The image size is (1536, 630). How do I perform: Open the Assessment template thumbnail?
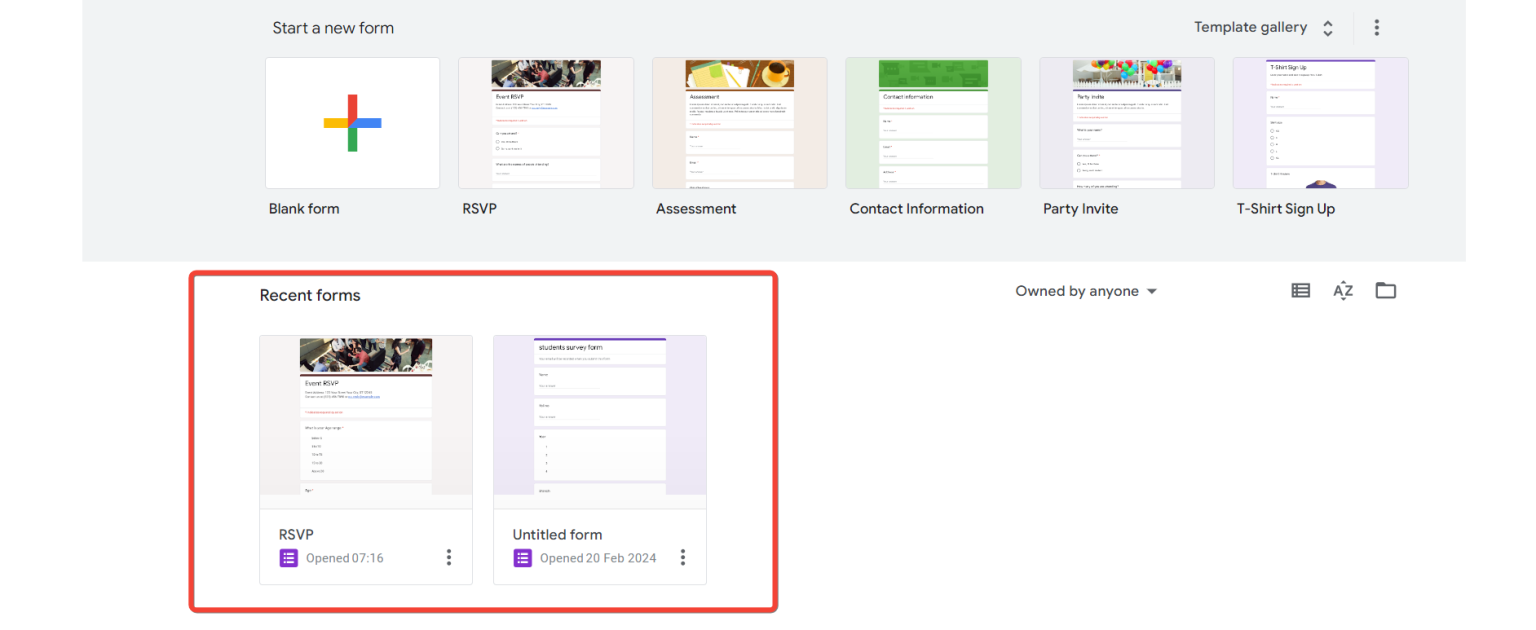tap(740, 123)
